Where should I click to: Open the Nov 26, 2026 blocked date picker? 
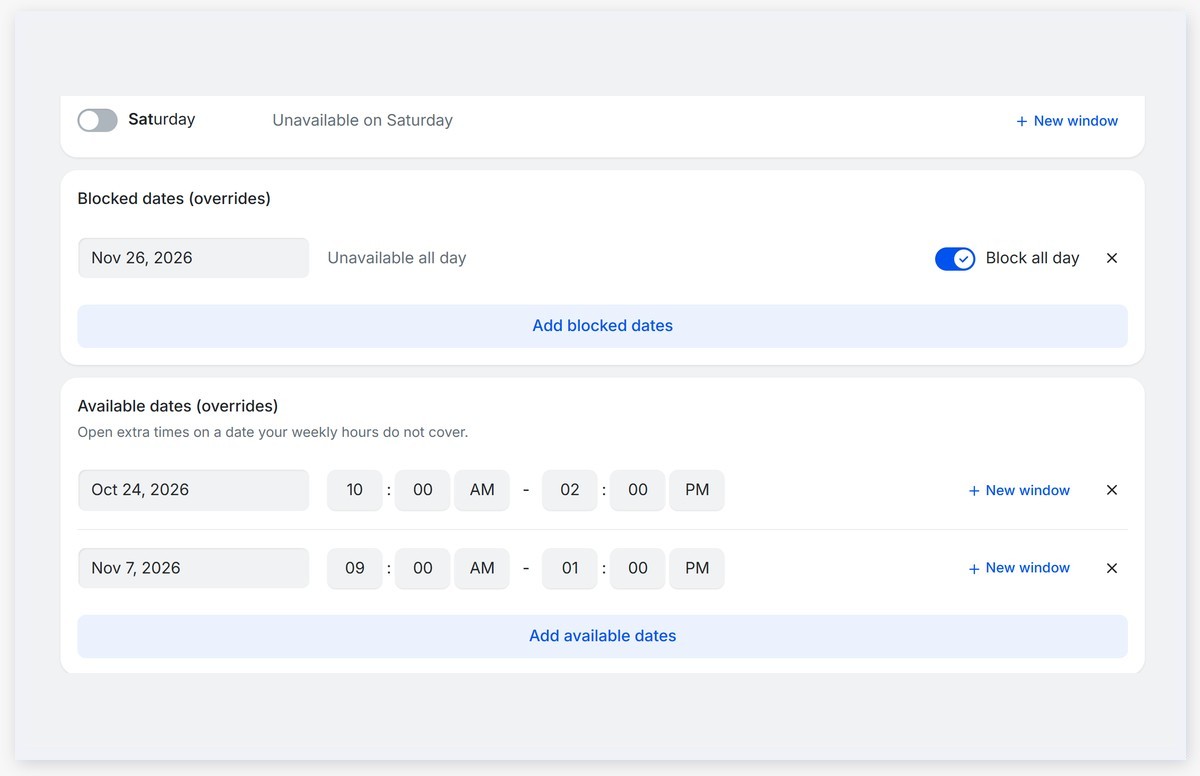point(193,258)
